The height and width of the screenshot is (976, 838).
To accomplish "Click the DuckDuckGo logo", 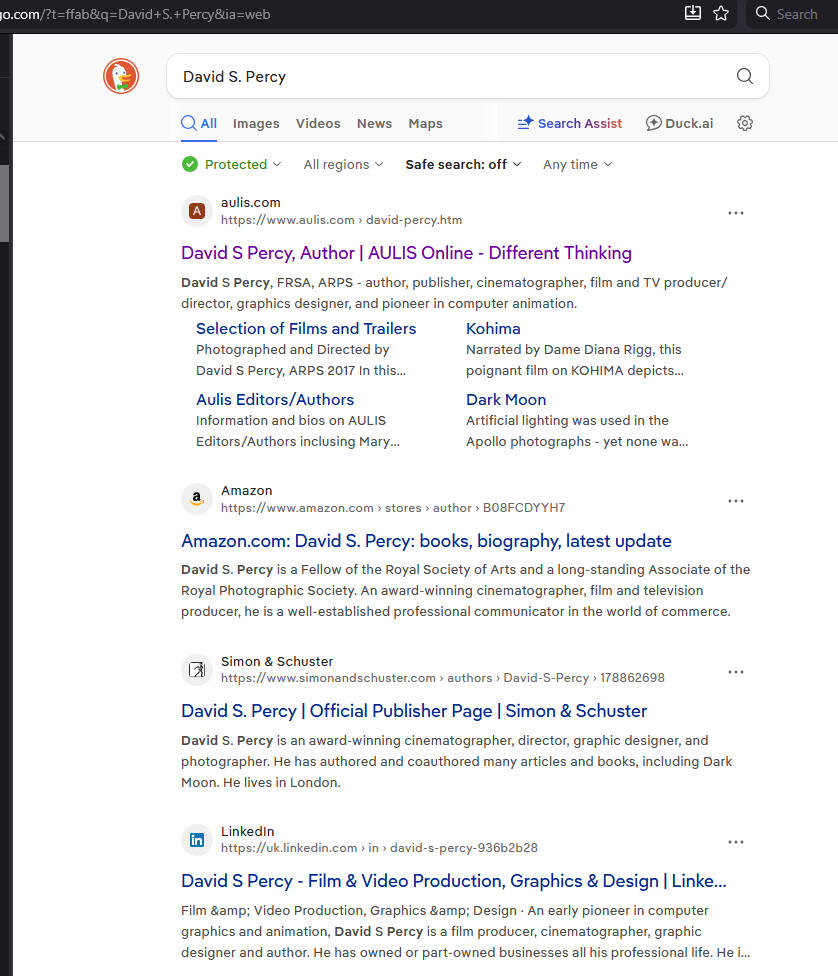I will pyautogui.click(x=121, y=77).
